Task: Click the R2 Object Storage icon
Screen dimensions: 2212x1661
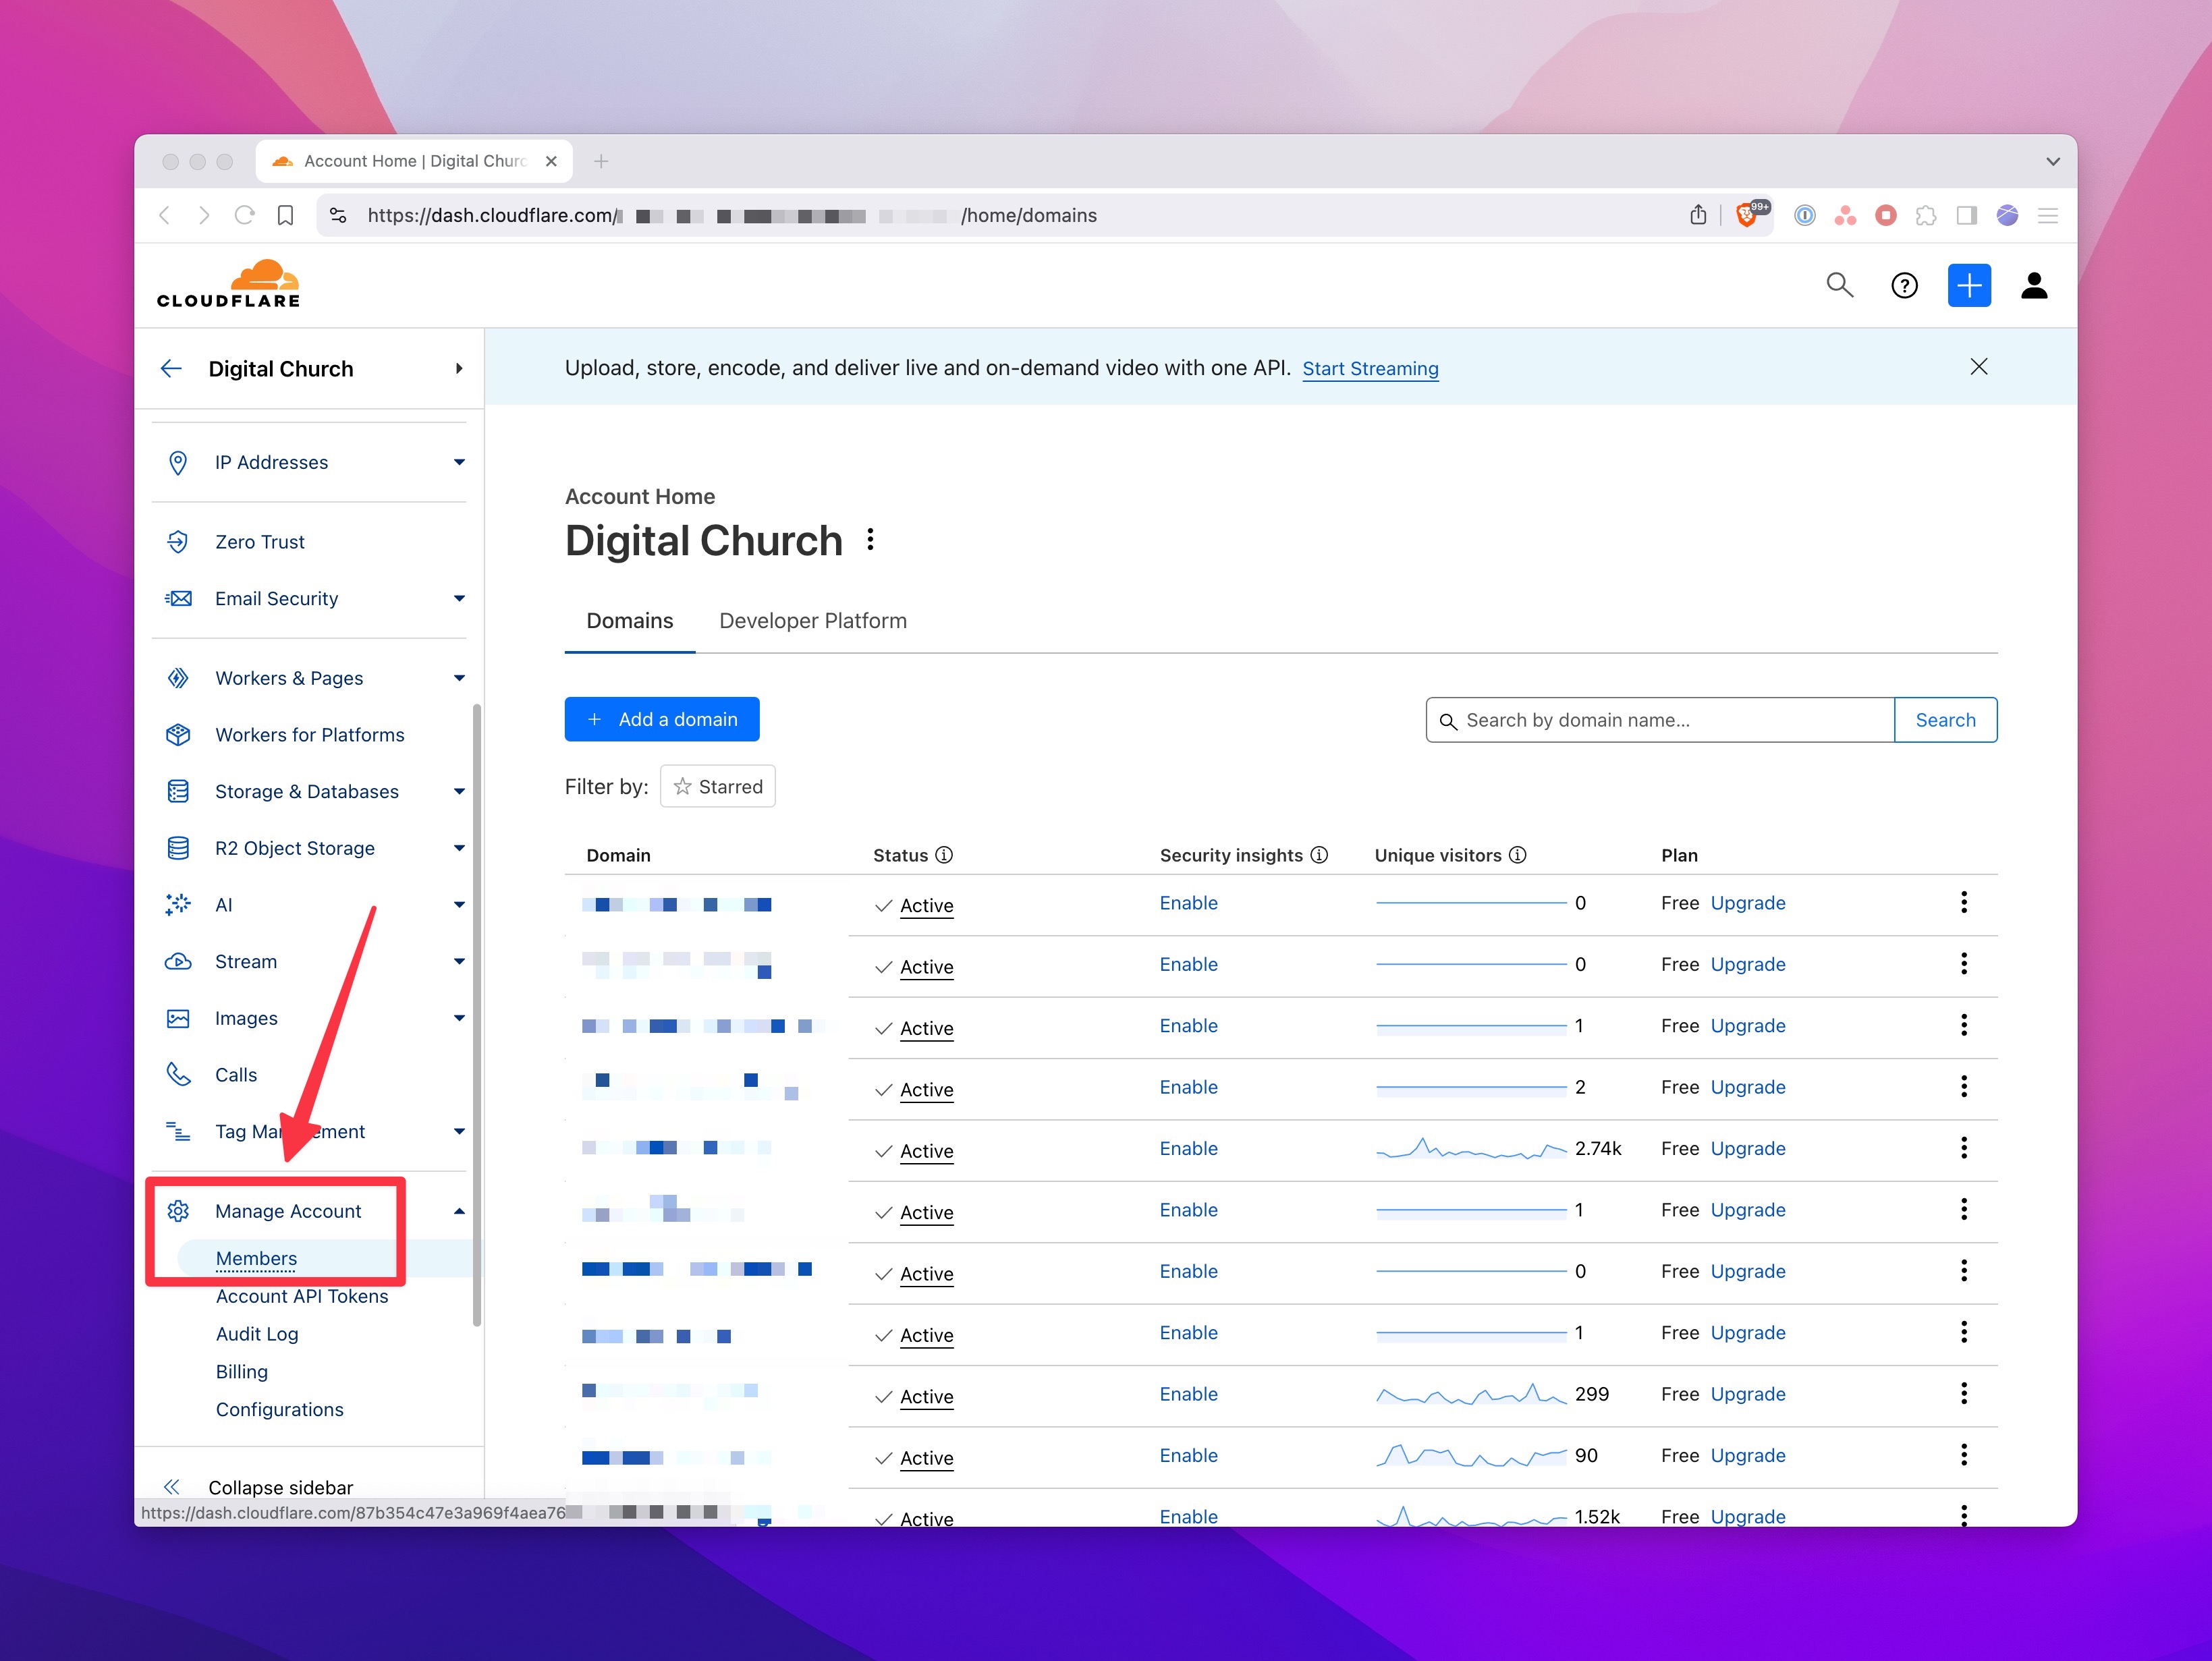Action: coord(178,848)
